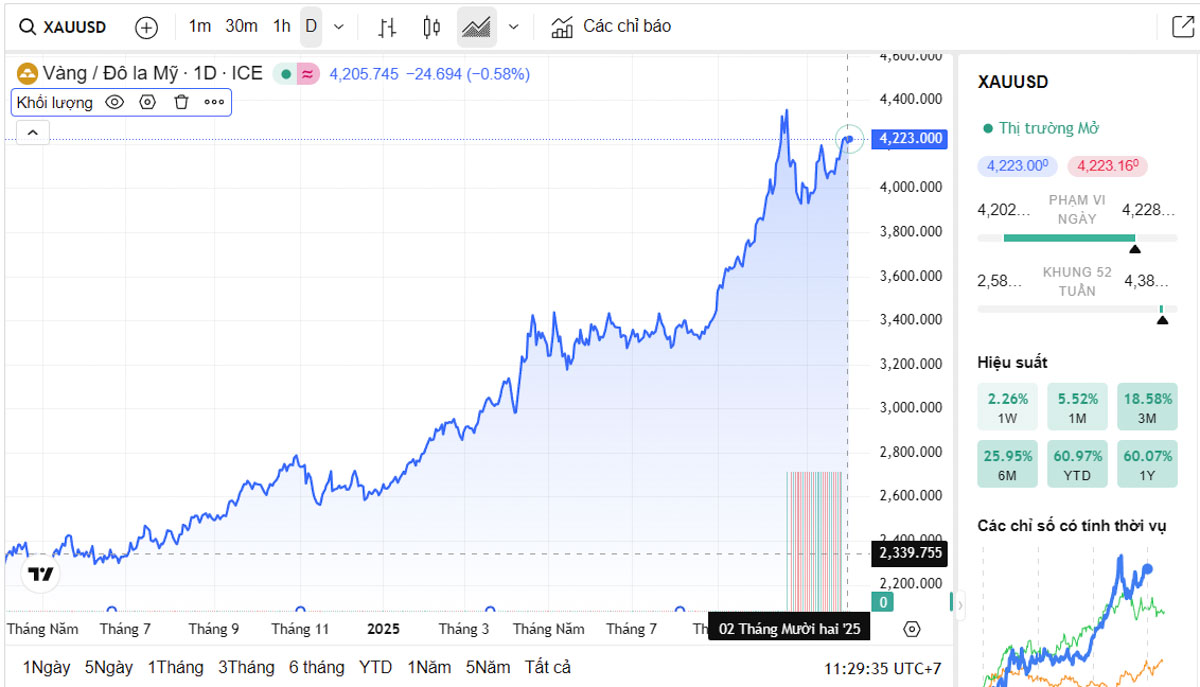The image size is (1200, 687).
Task: Open more options for Khối lượng indicator
Action: pos(214,102)
